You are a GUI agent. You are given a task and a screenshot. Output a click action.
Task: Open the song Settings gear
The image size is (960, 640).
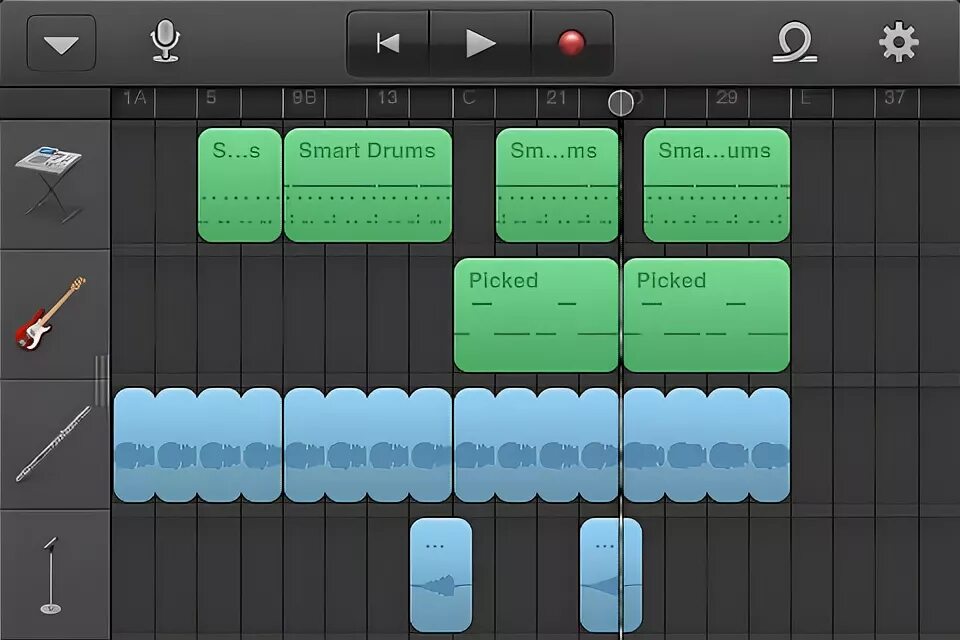tap(897, 42)
